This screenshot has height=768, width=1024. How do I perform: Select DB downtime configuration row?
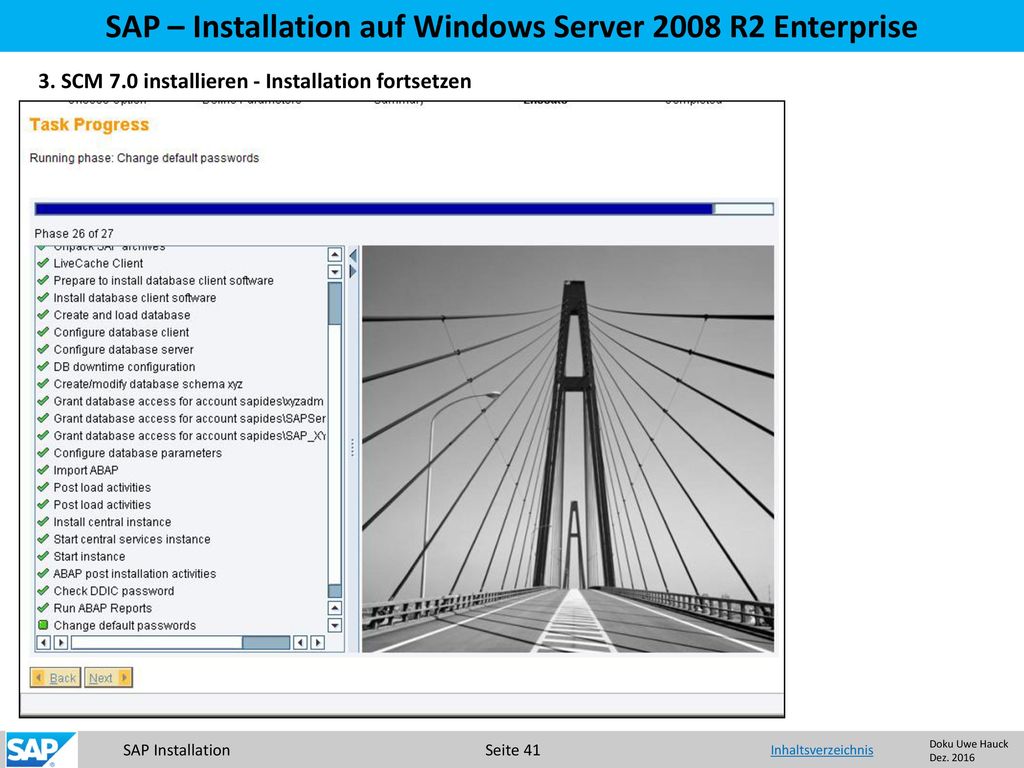(x=124, y=367)
